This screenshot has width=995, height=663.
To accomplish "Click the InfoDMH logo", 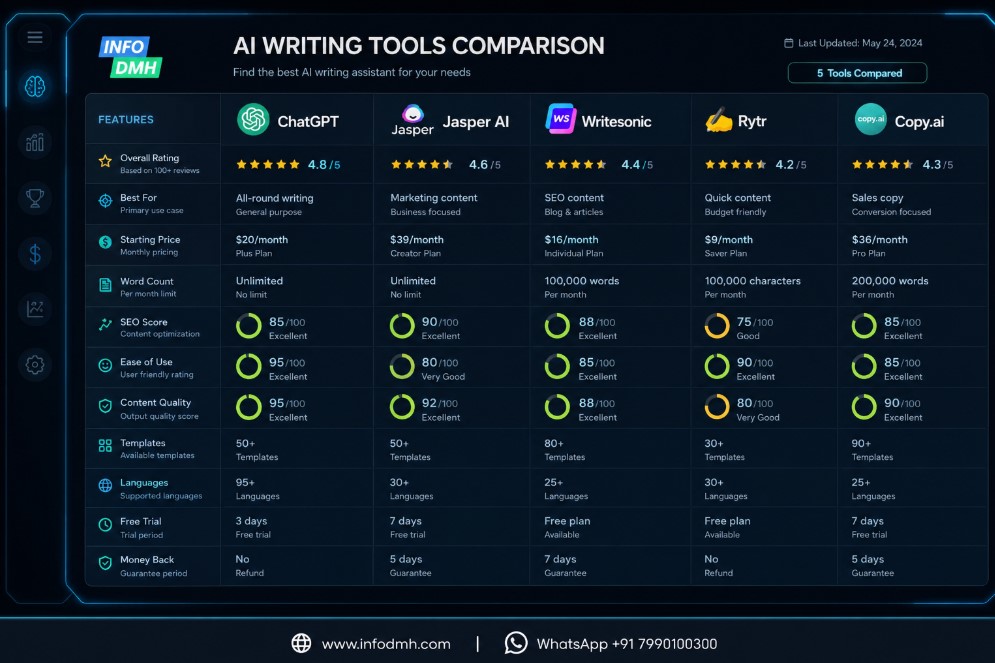I will 131,57.
